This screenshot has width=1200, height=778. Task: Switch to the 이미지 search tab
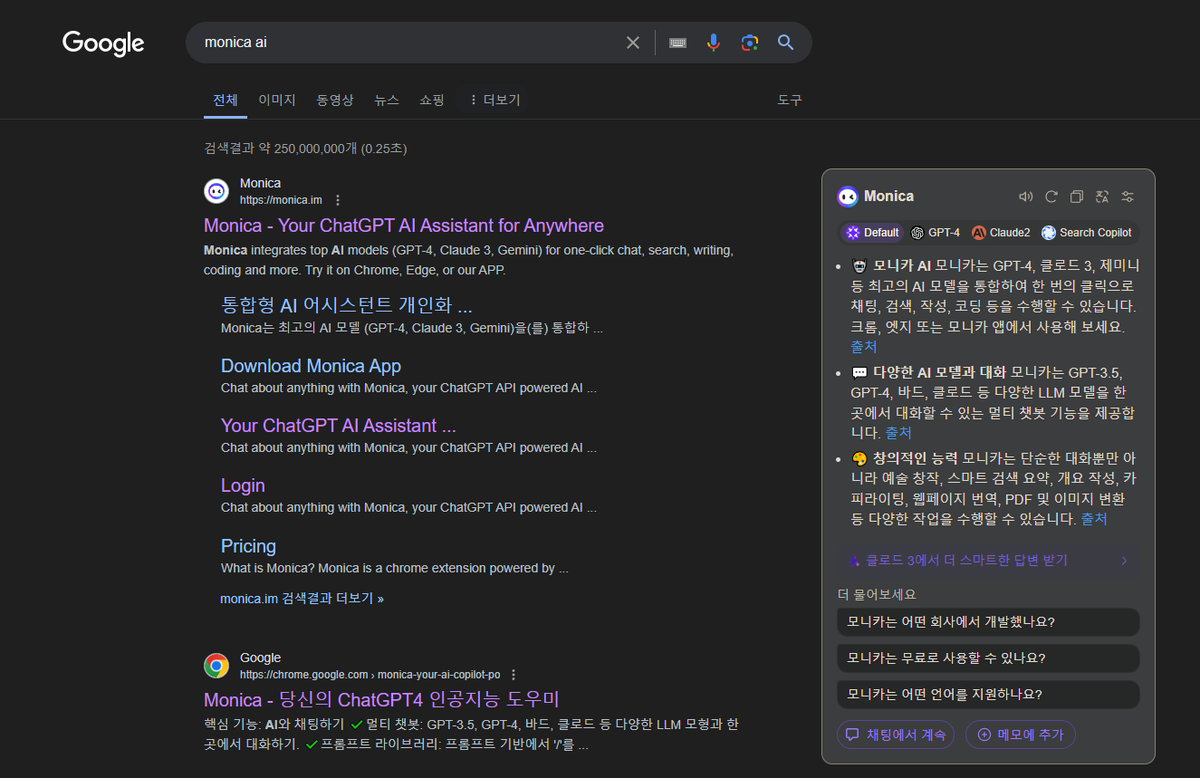tap(277, 100)
